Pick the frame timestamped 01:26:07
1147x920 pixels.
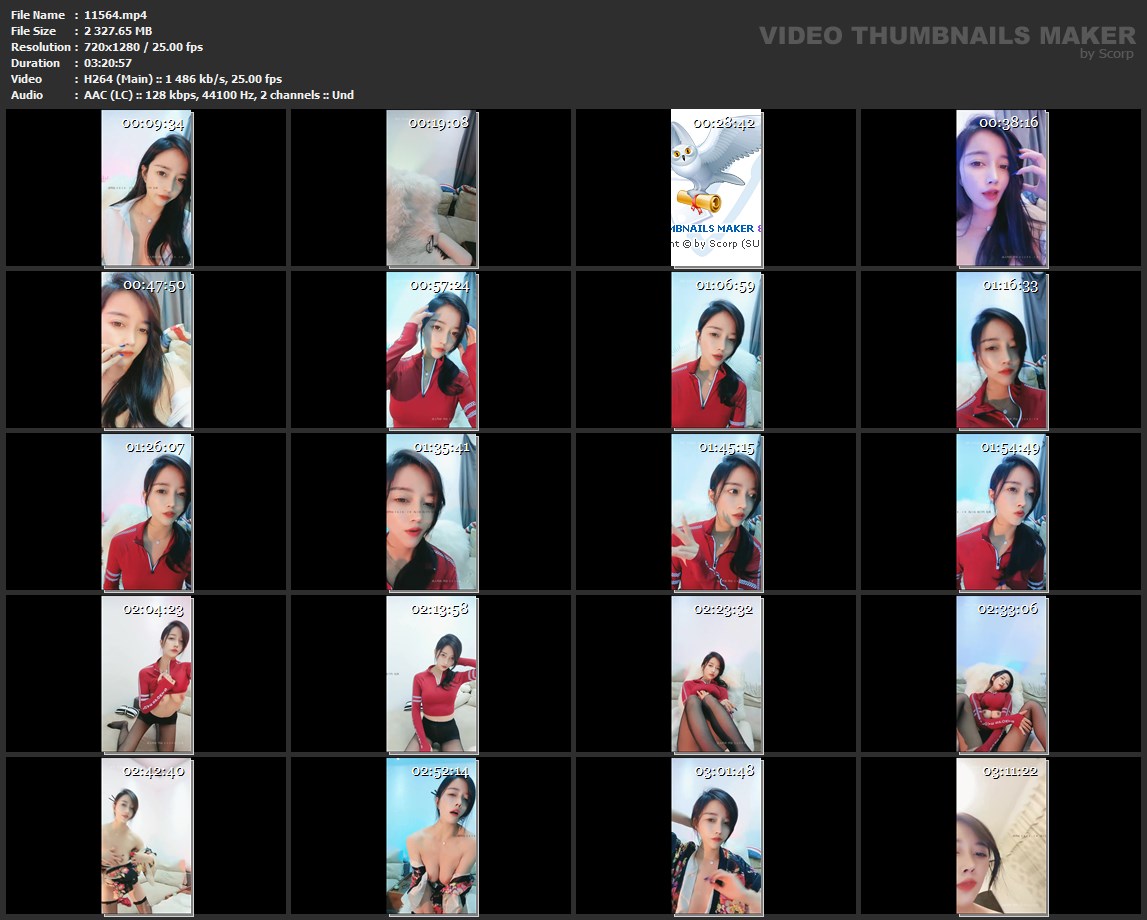[x=147, y=512]
